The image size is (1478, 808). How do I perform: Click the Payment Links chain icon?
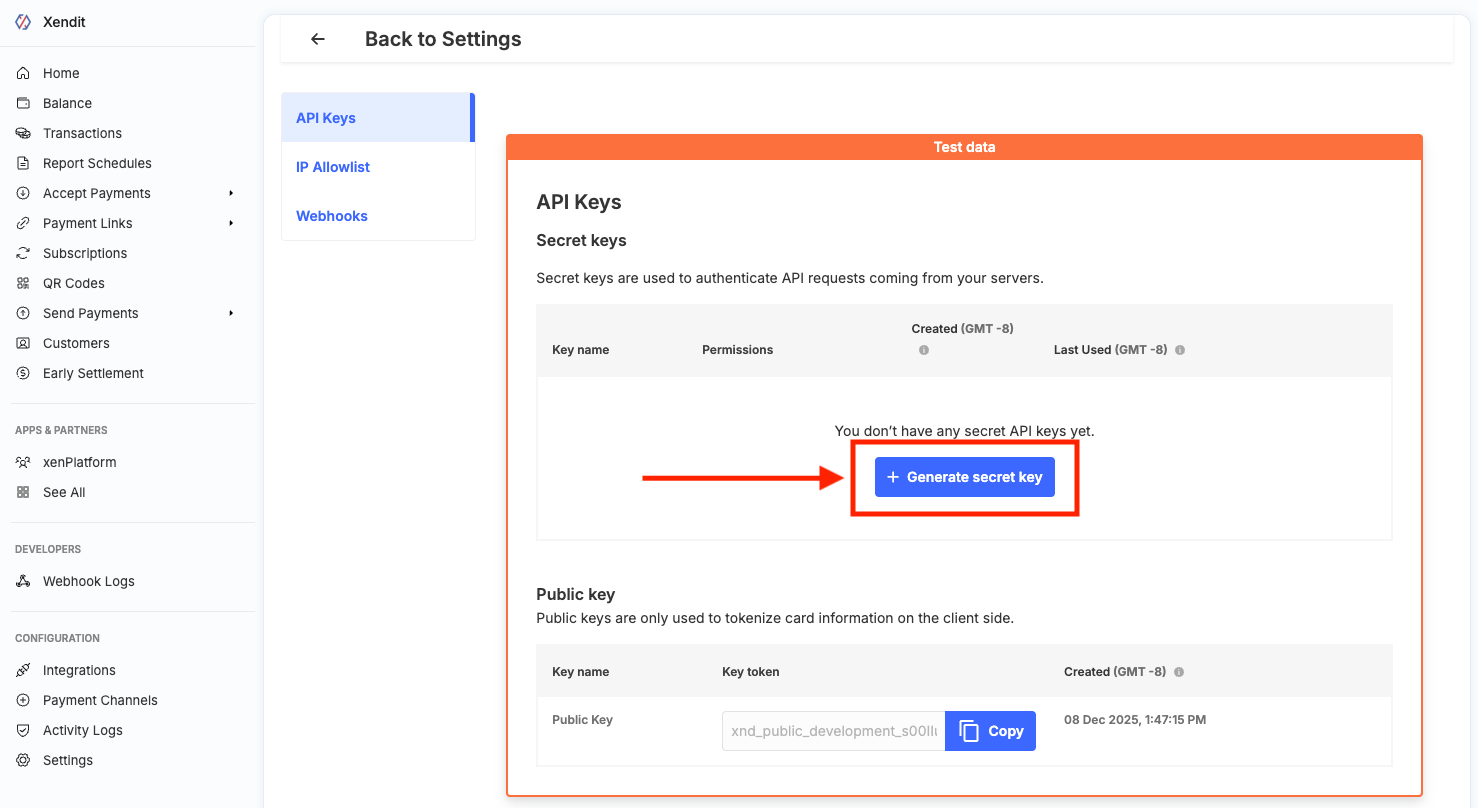click(x=23, y=223)
